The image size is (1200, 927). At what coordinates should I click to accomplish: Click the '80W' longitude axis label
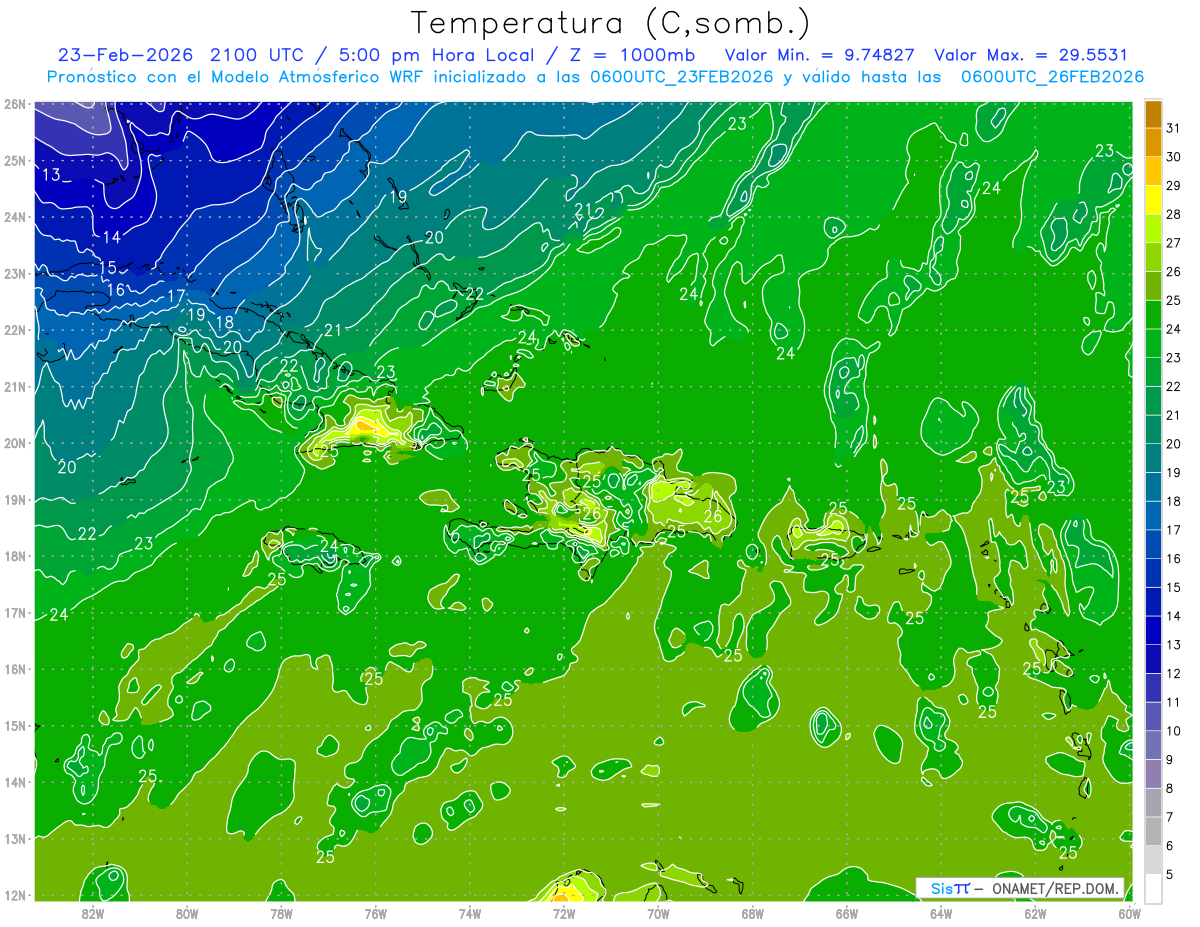coord(187,913)
